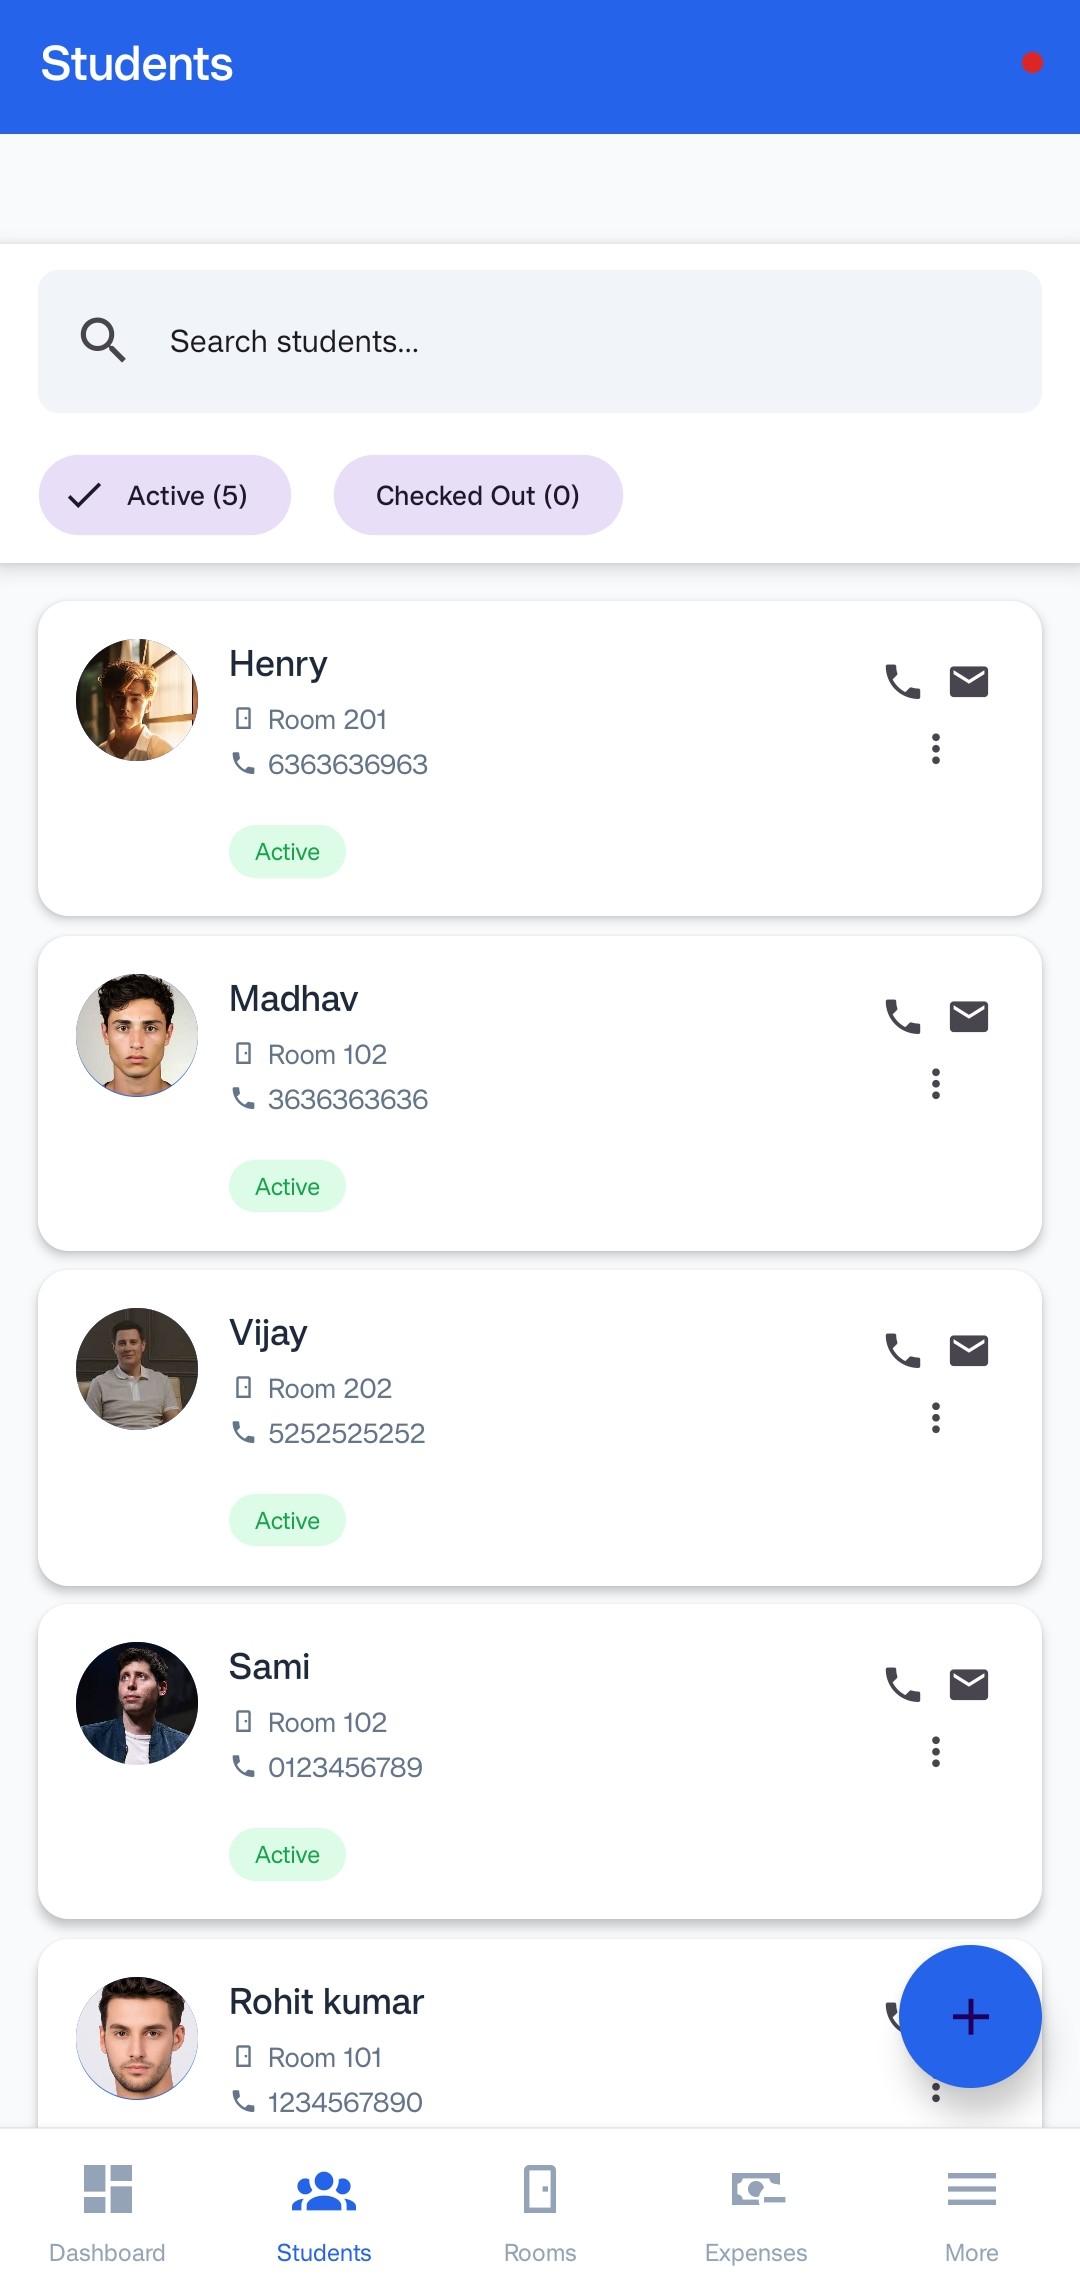Enable the Checked Out (0) filter

click(478, 495)
